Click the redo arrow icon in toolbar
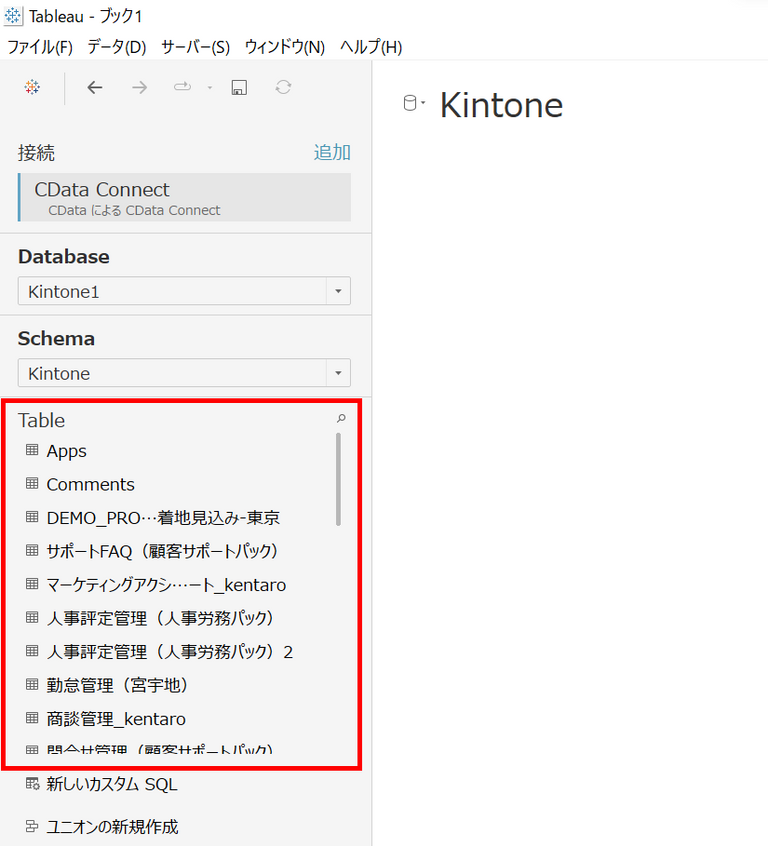768x846 pixels. point(182,86)
